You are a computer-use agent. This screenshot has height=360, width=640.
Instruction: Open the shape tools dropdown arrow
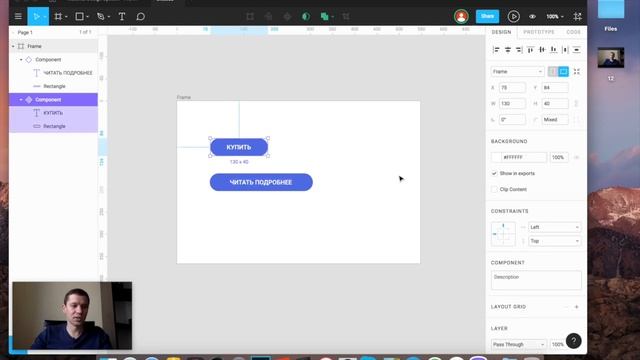[87, 17]
